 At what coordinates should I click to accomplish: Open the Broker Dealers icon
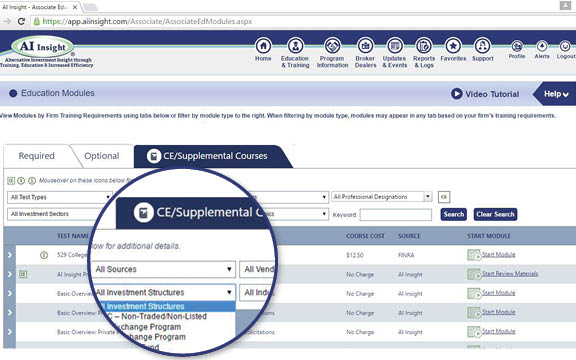point(365,46)
